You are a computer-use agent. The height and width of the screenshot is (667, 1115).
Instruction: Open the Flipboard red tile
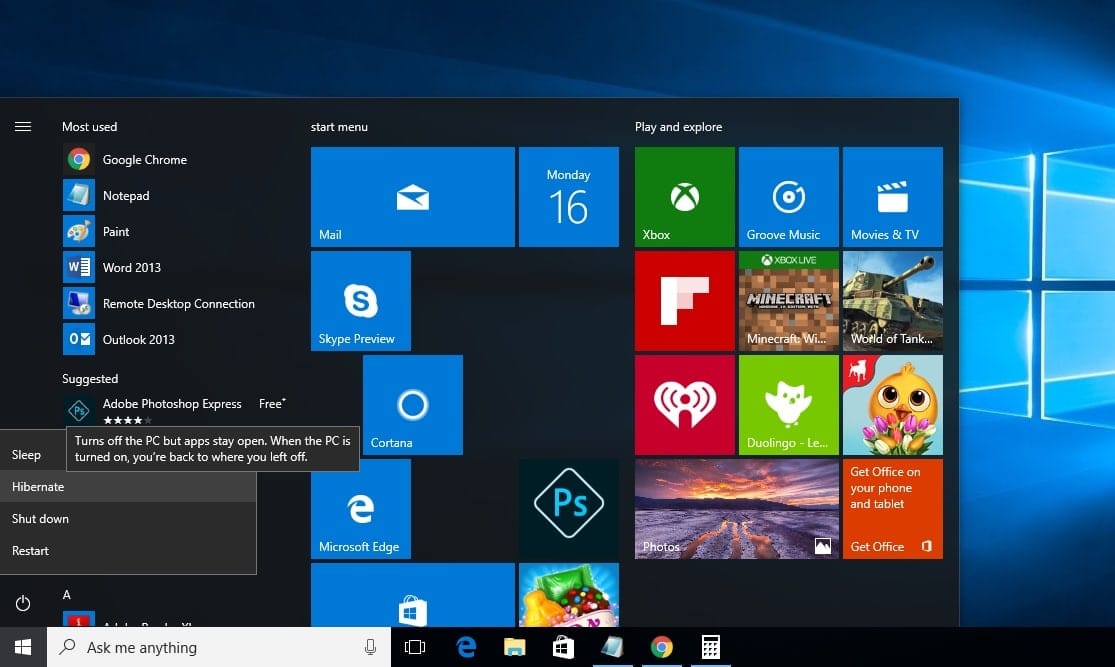coord(685,301)
